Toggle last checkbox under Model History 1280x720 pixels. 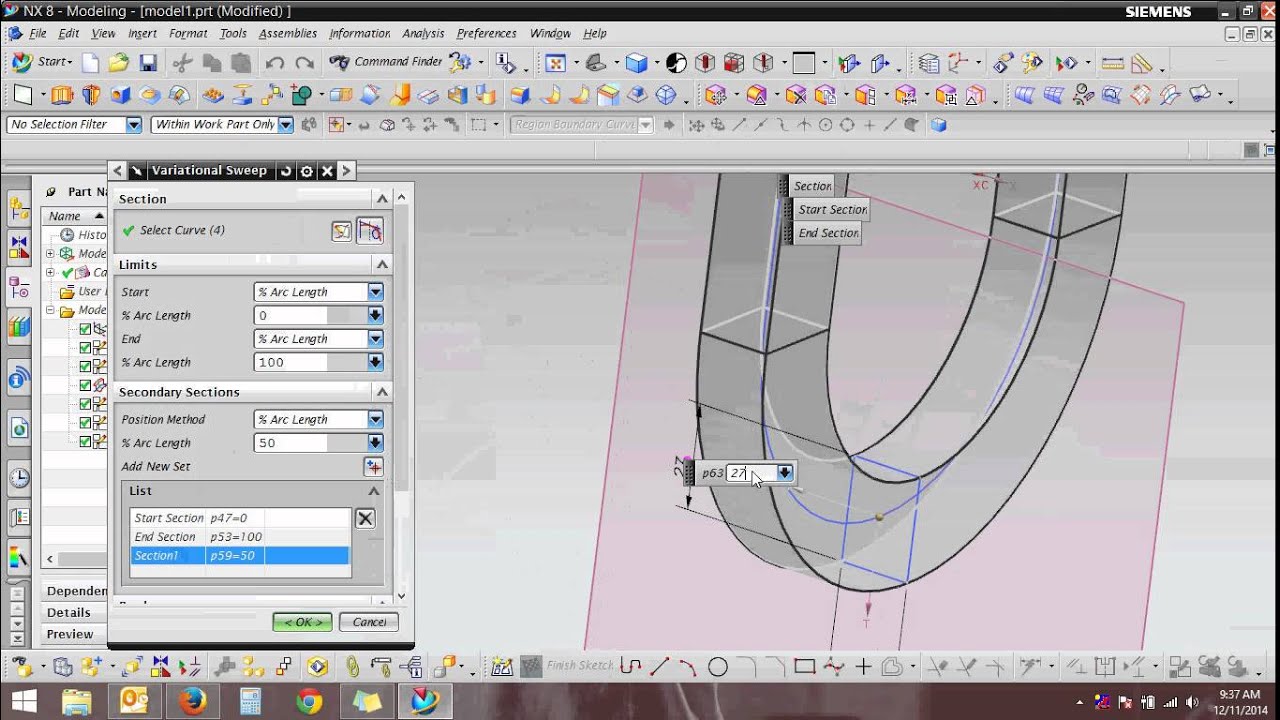(x=85, y=441)
